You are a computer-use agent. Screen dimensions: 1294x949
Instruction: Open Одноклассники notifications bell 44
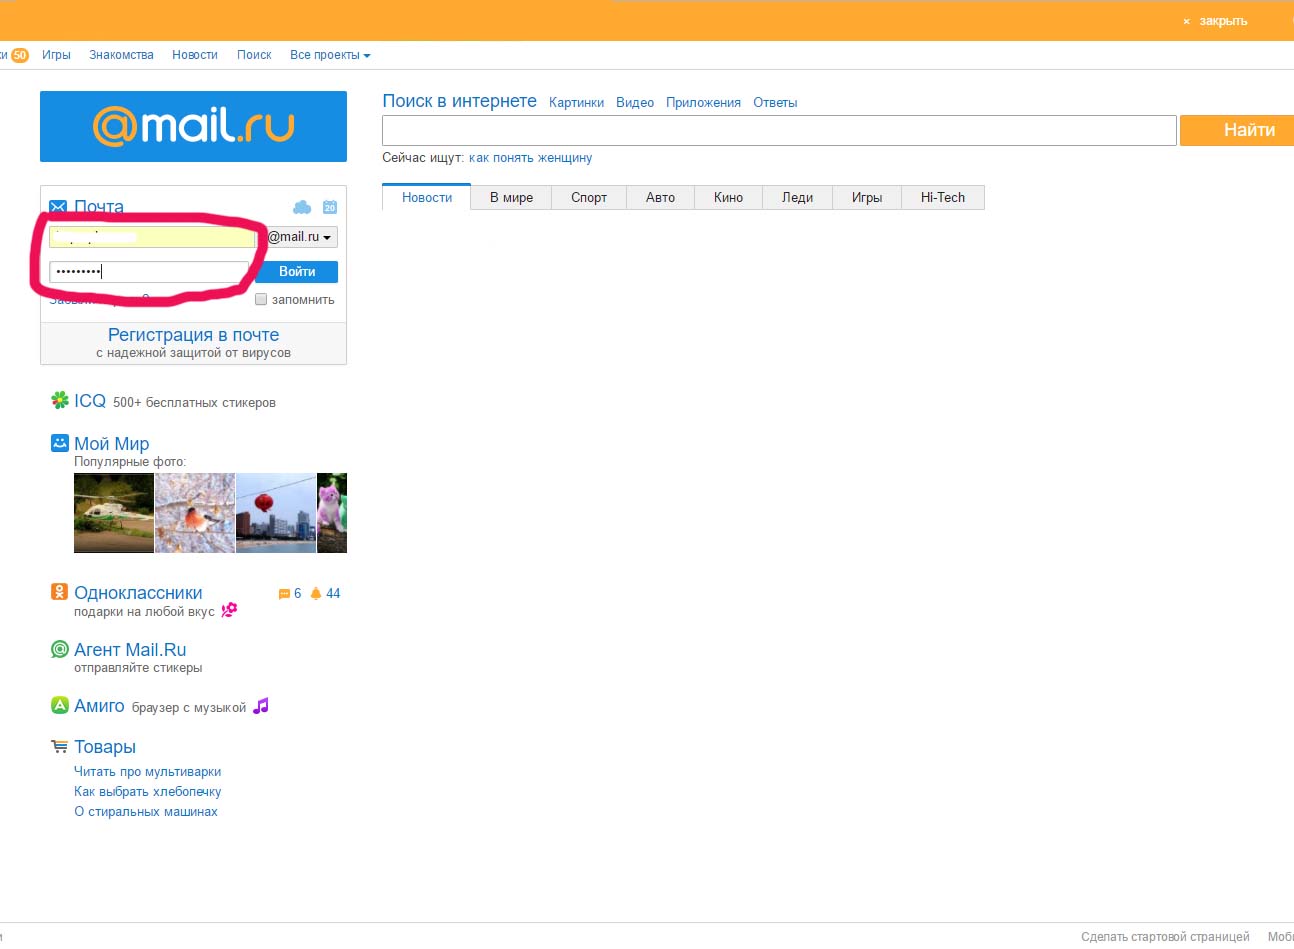coord(325,593)
